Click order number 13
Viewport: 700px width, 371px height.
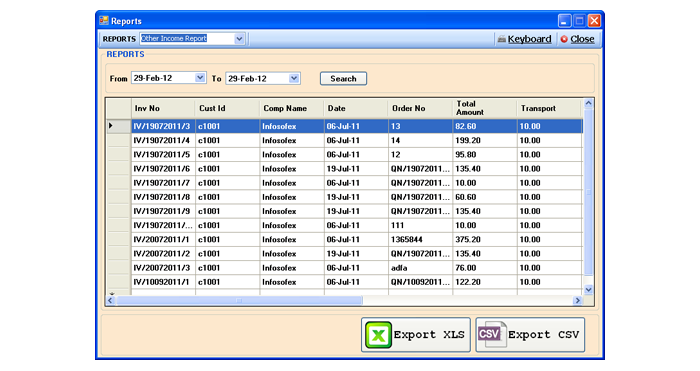420,126
